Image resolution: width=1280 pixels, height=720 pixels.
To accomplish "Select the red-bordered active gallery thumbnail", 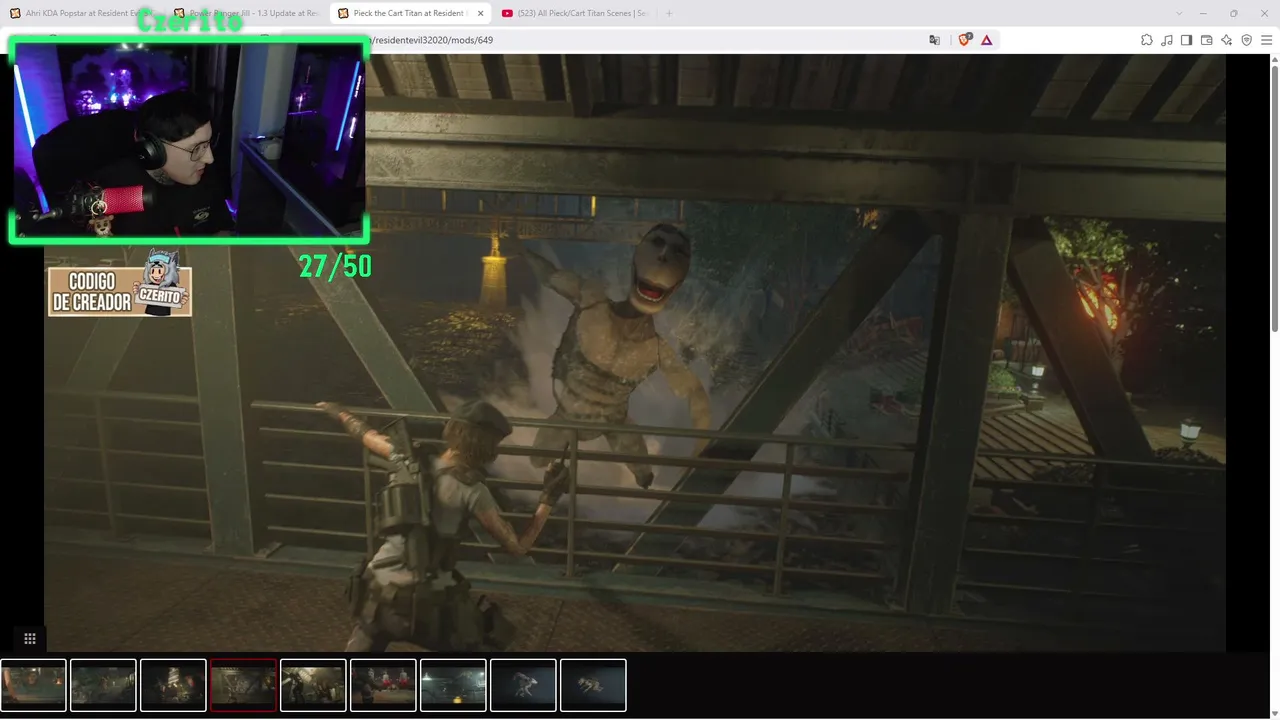I will (243, 685).
